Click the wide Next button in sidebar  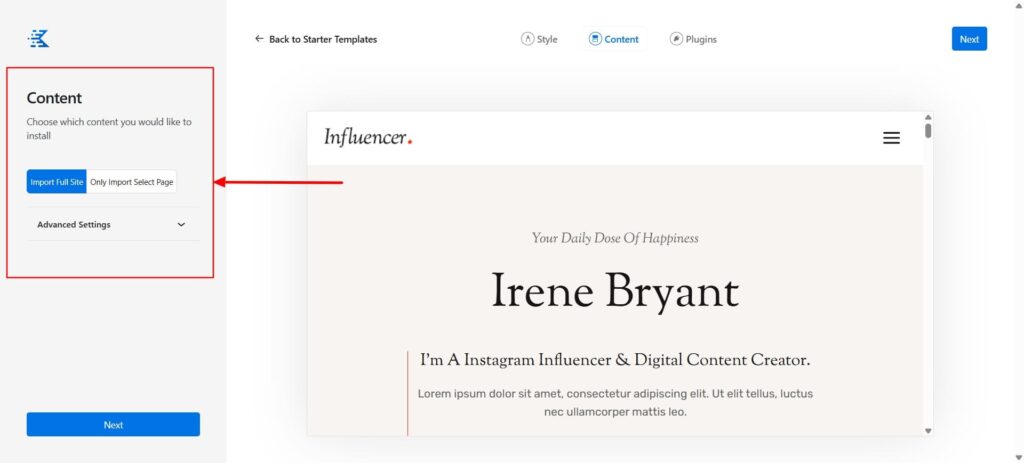tap(113, 424)
